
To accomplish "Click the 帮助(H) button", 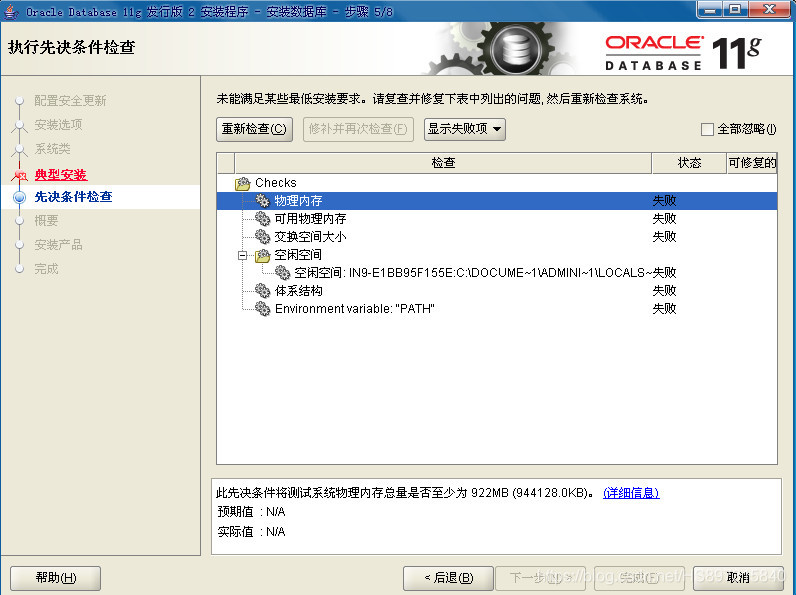I will pyautogui.click(x=55, y=578).
